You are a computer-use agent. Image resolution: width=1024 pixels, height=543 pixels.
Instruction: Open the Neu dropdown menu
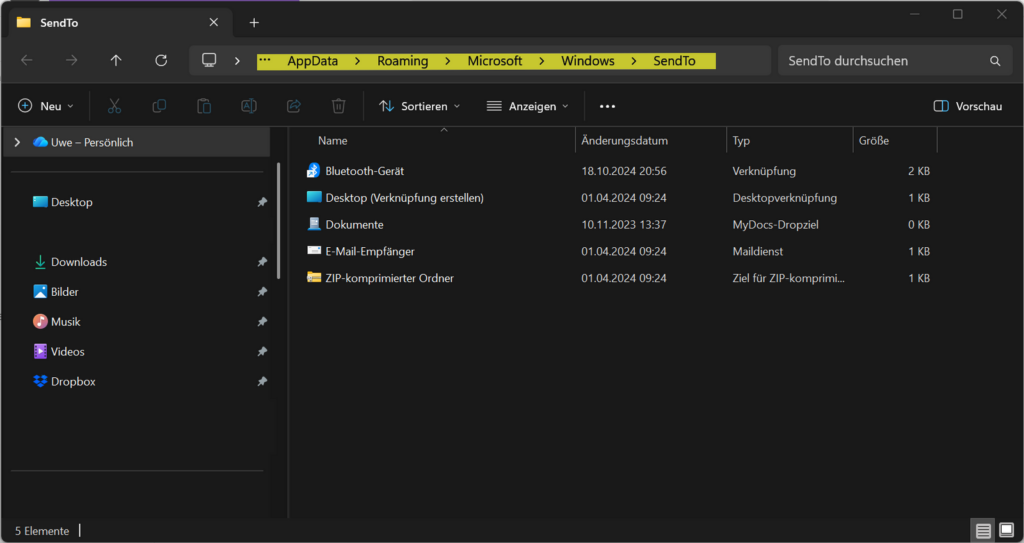click(x=46, y=106)
